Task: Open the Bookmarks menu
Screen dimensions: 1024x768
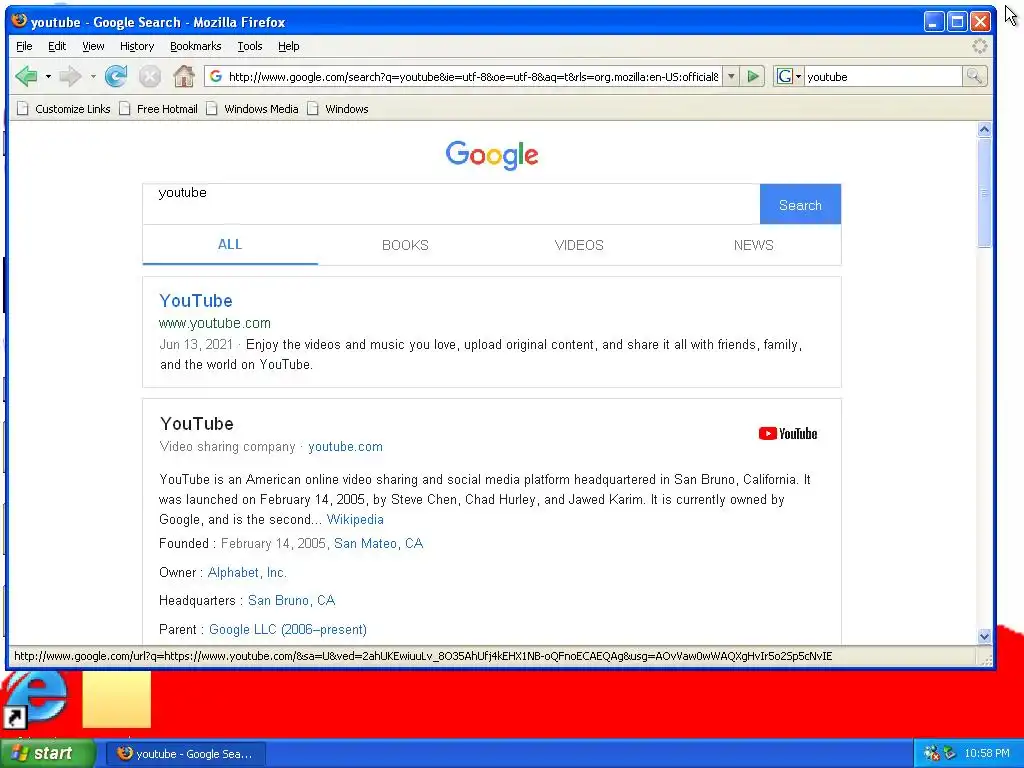Action: pyautogui.click(x=196, y=46)
